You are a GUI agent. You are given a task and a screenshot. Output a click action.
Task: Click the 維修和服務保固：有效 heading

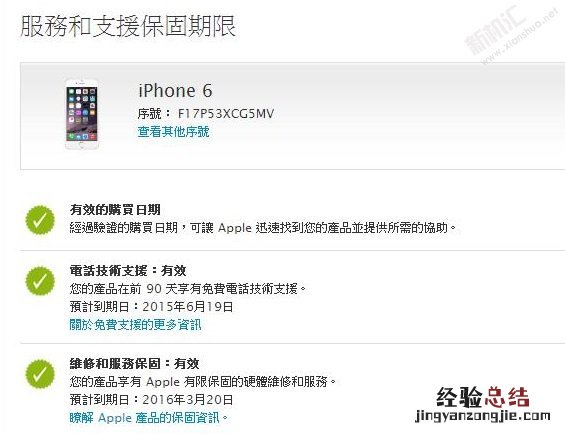[x=134, y=364]
